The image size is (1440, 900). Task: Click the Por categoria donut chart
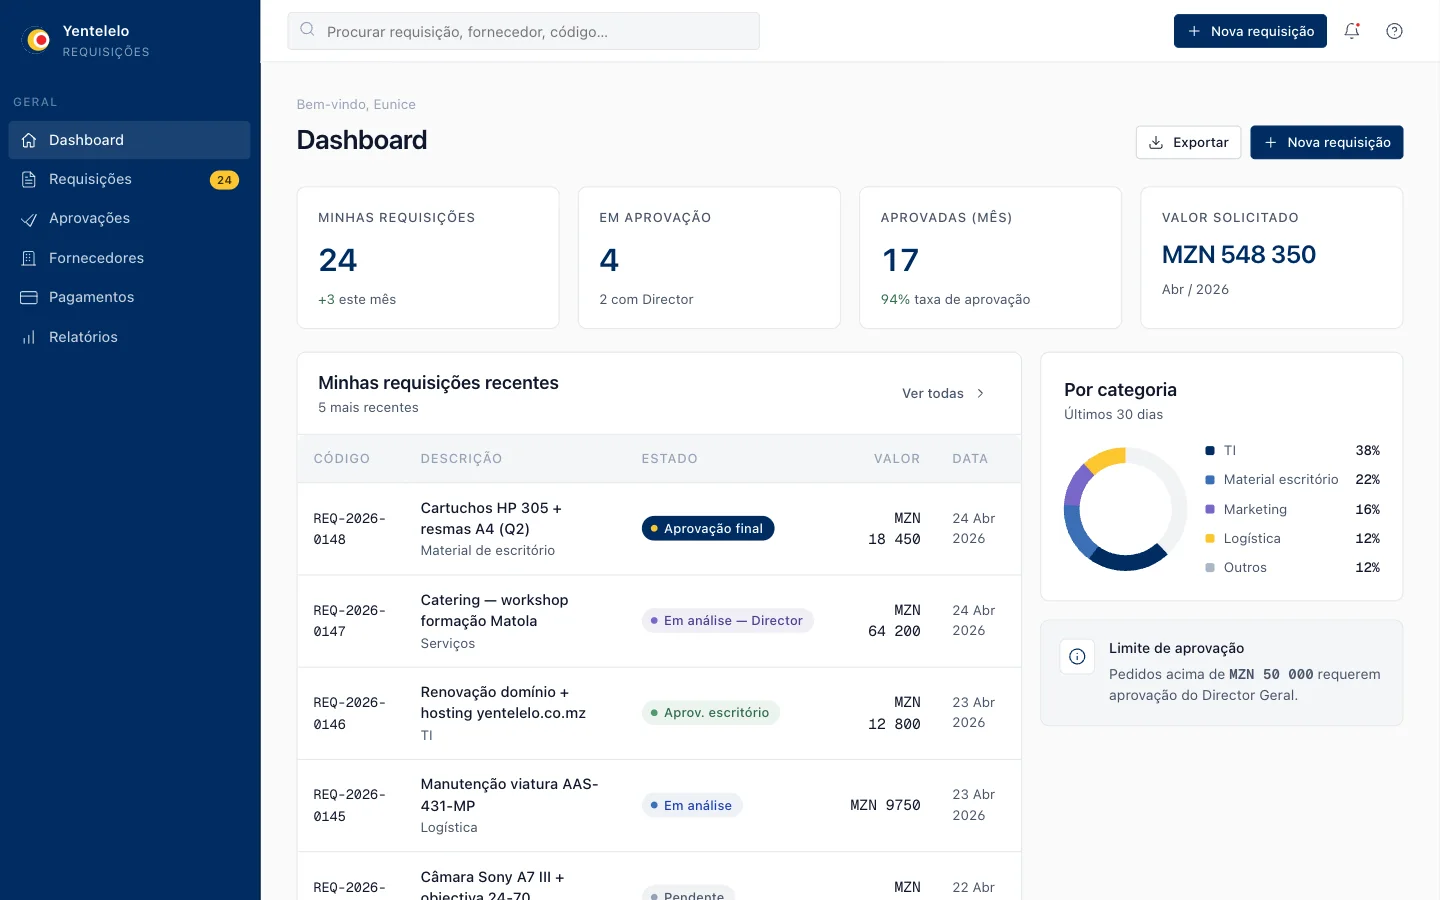pyautogui.click(x=1125, y=509)
